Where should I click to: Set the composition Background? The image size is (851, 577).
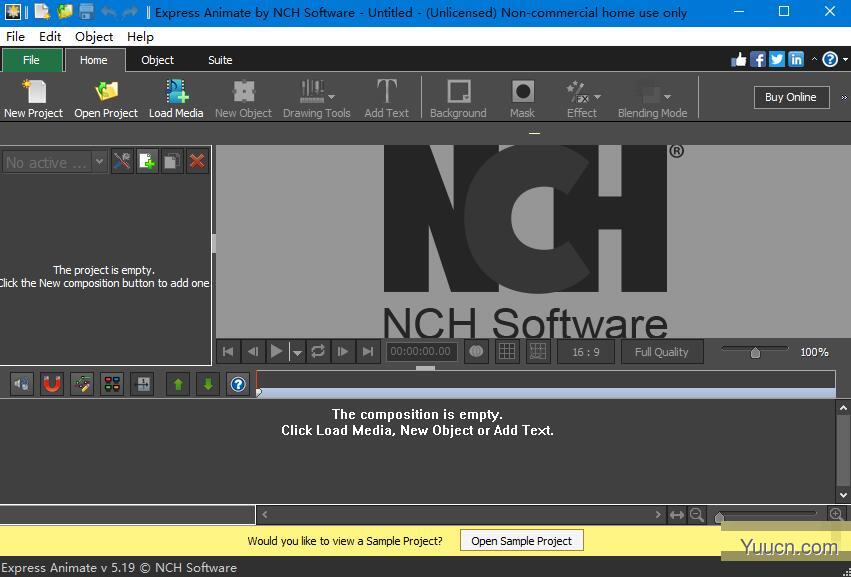click(458, 97)
